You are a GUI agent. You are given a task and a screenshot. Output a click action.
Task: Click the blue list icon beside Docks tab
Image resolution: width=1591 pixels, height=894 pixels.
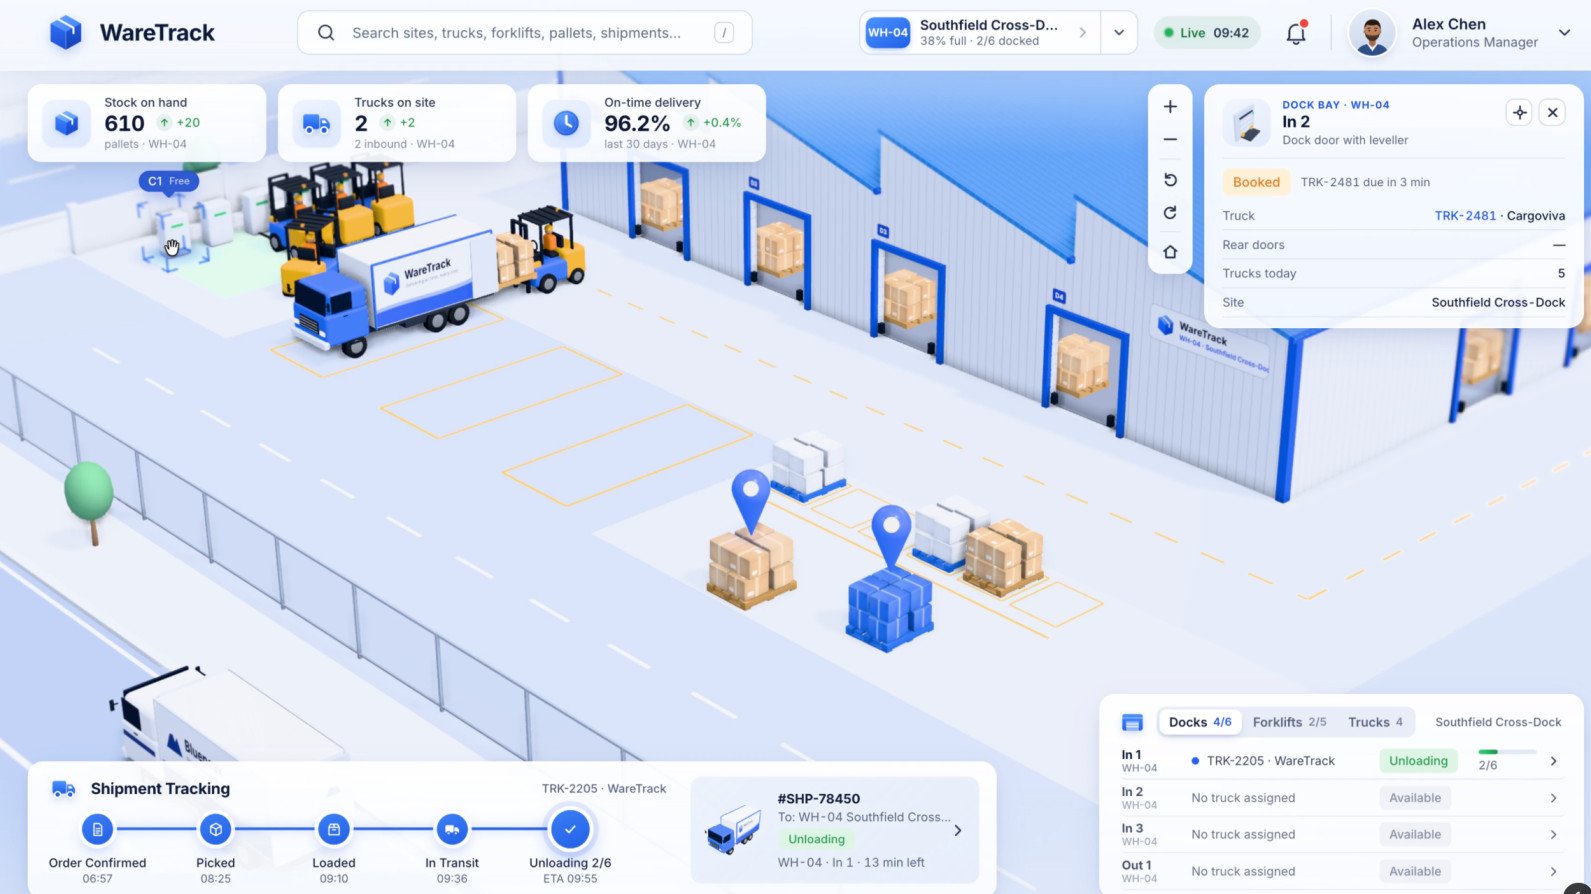click(x=1132, y=722)
